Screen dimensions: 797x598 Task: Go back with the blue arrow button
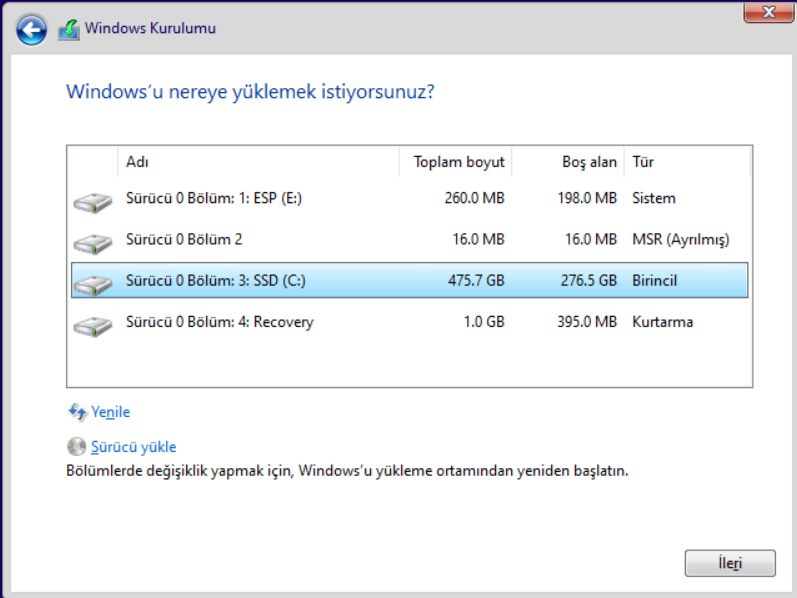click(31, 30)
